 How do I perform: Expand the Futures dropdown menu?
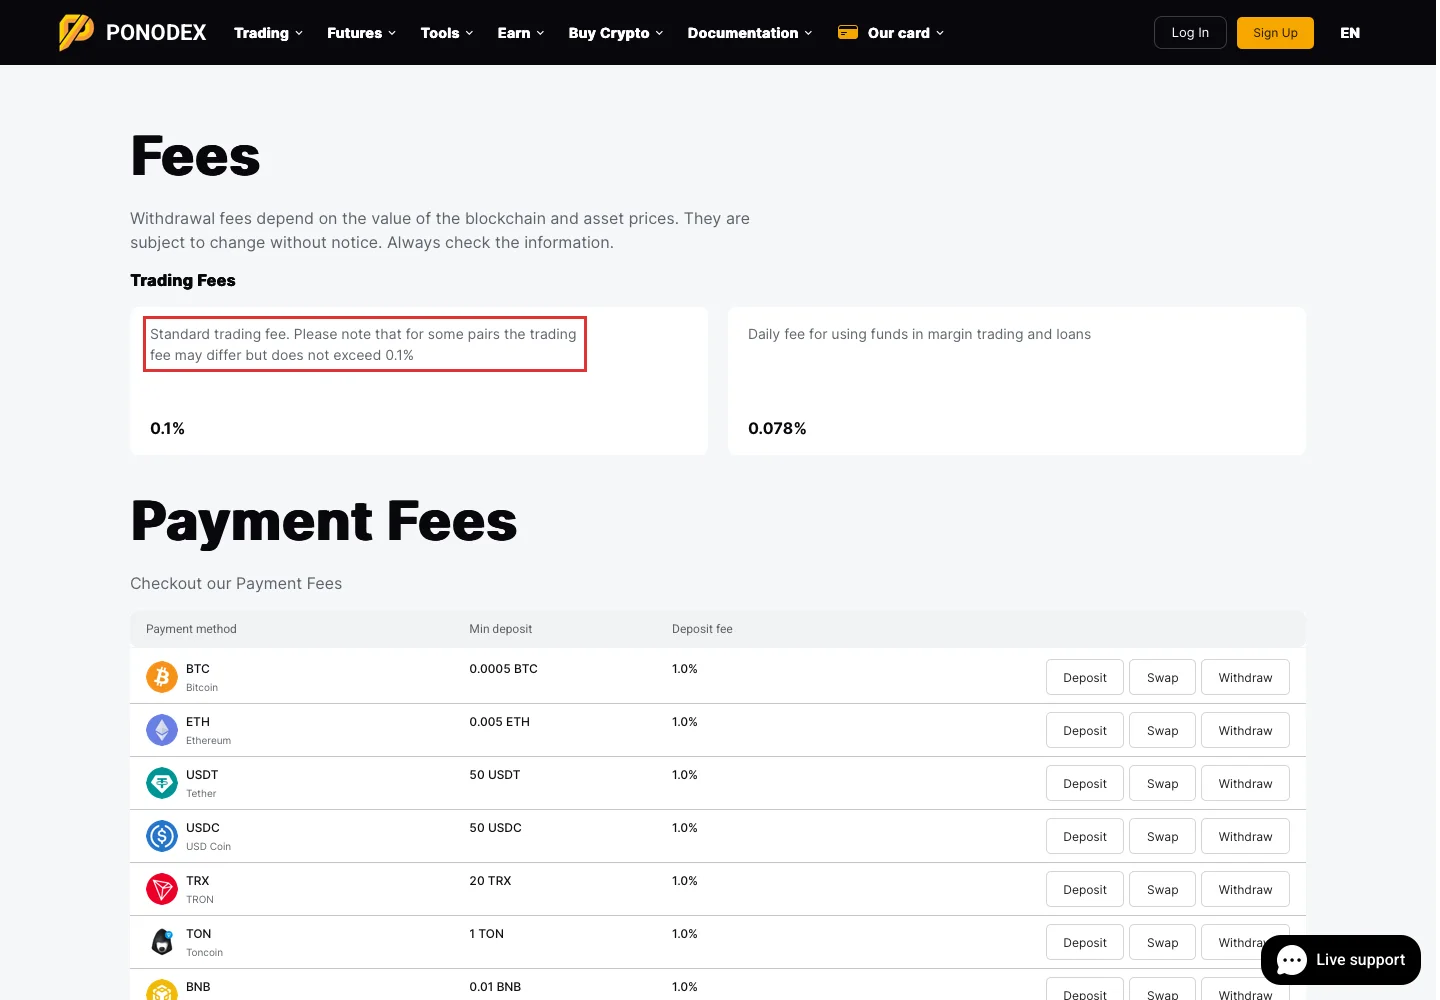pos(361,33)
